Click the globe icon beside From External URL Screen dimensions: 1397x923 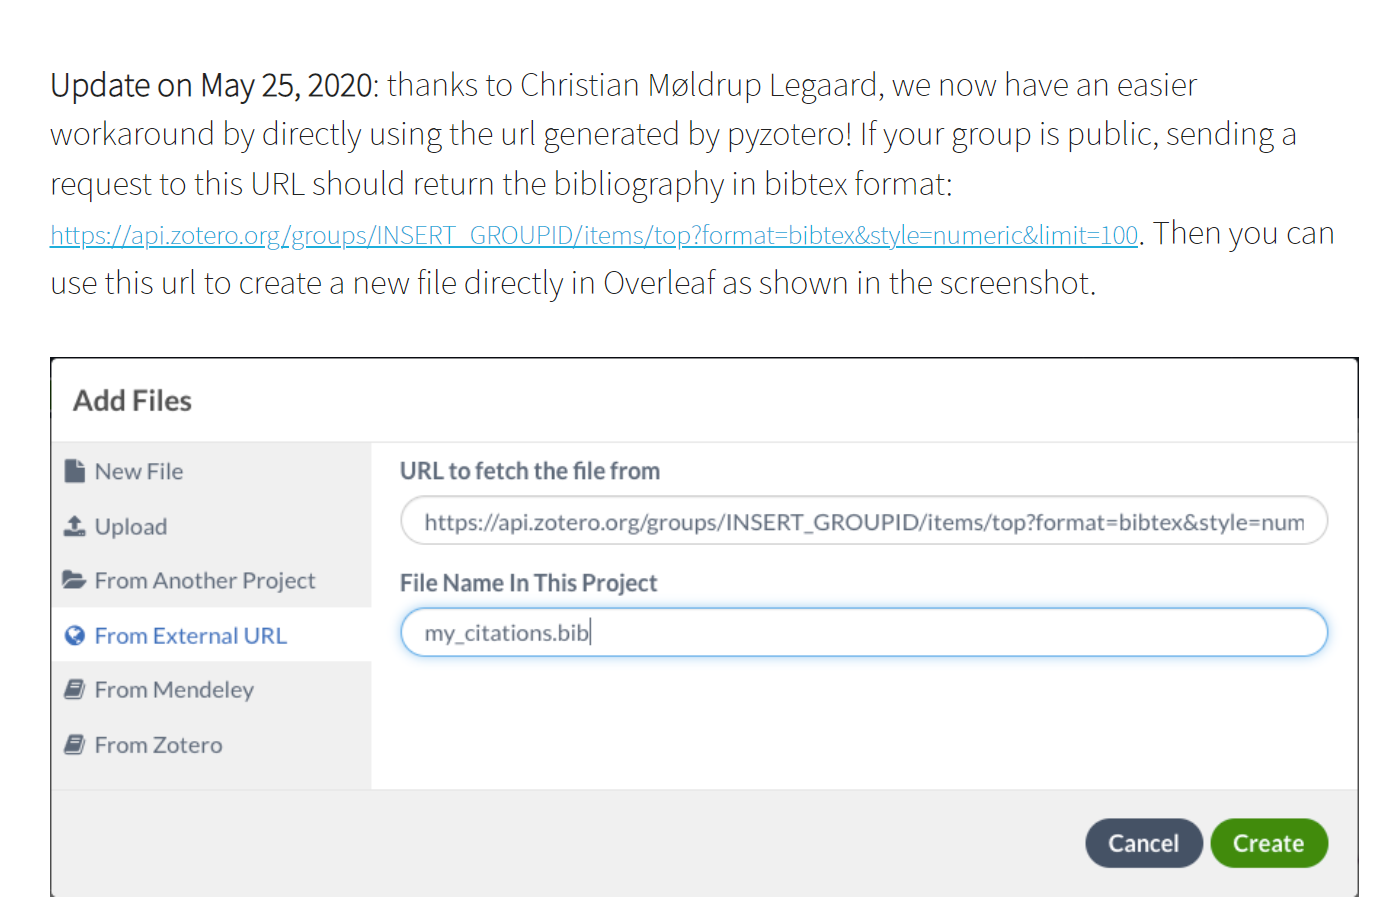click(75, 636)
